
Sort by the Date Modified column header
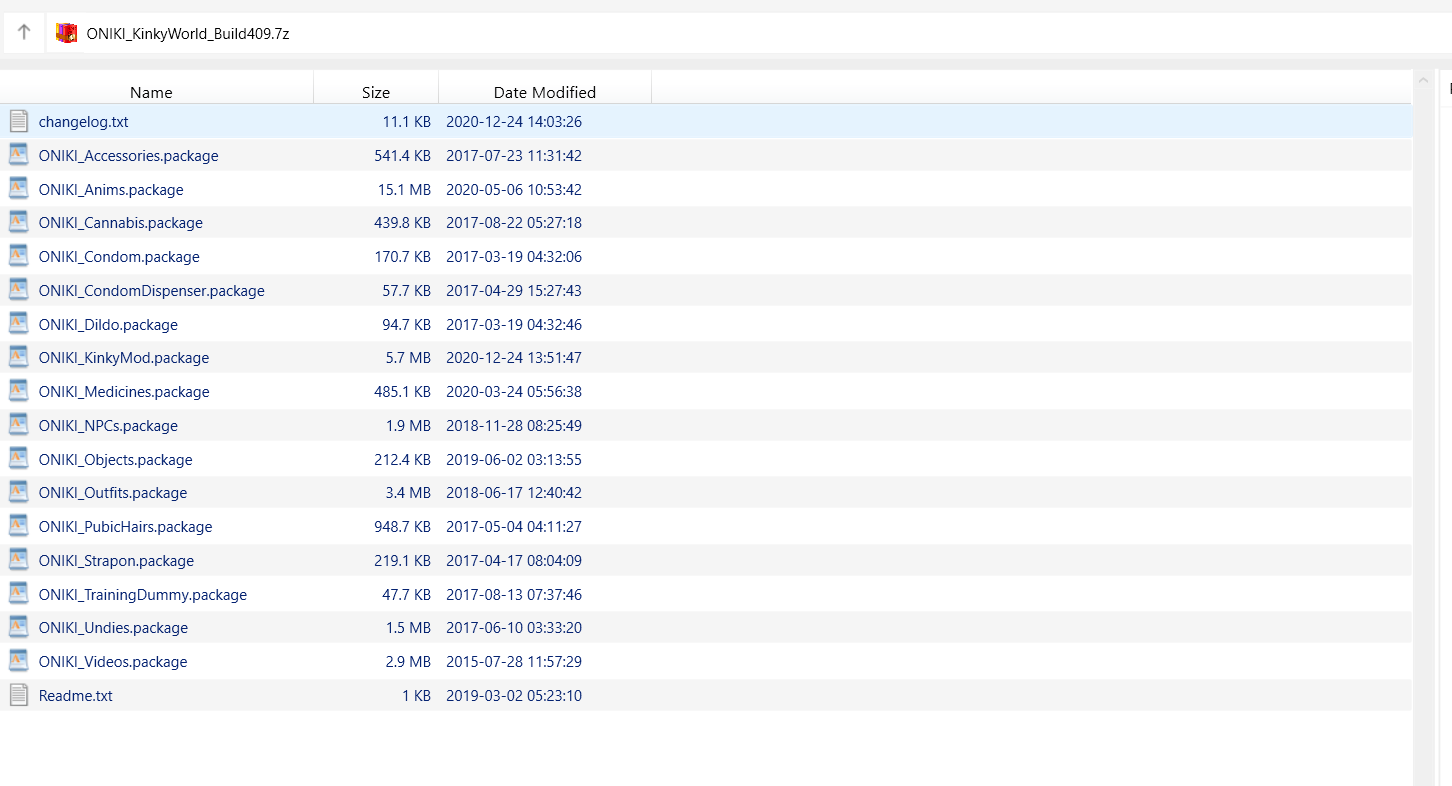(x=544, y=92)
